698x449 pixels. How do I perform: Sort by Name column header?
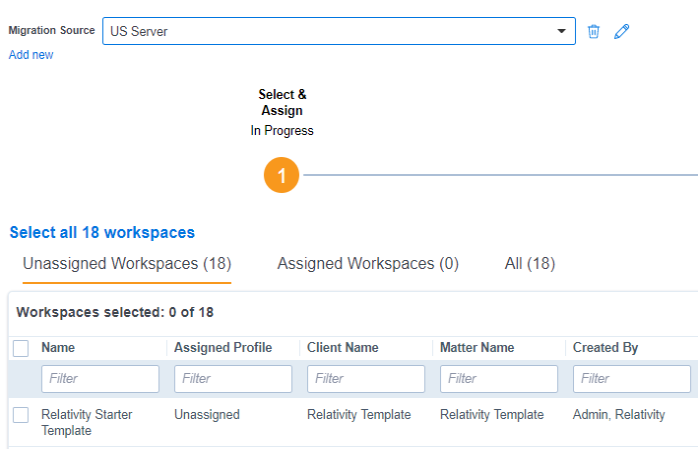[x=58, y=348]
